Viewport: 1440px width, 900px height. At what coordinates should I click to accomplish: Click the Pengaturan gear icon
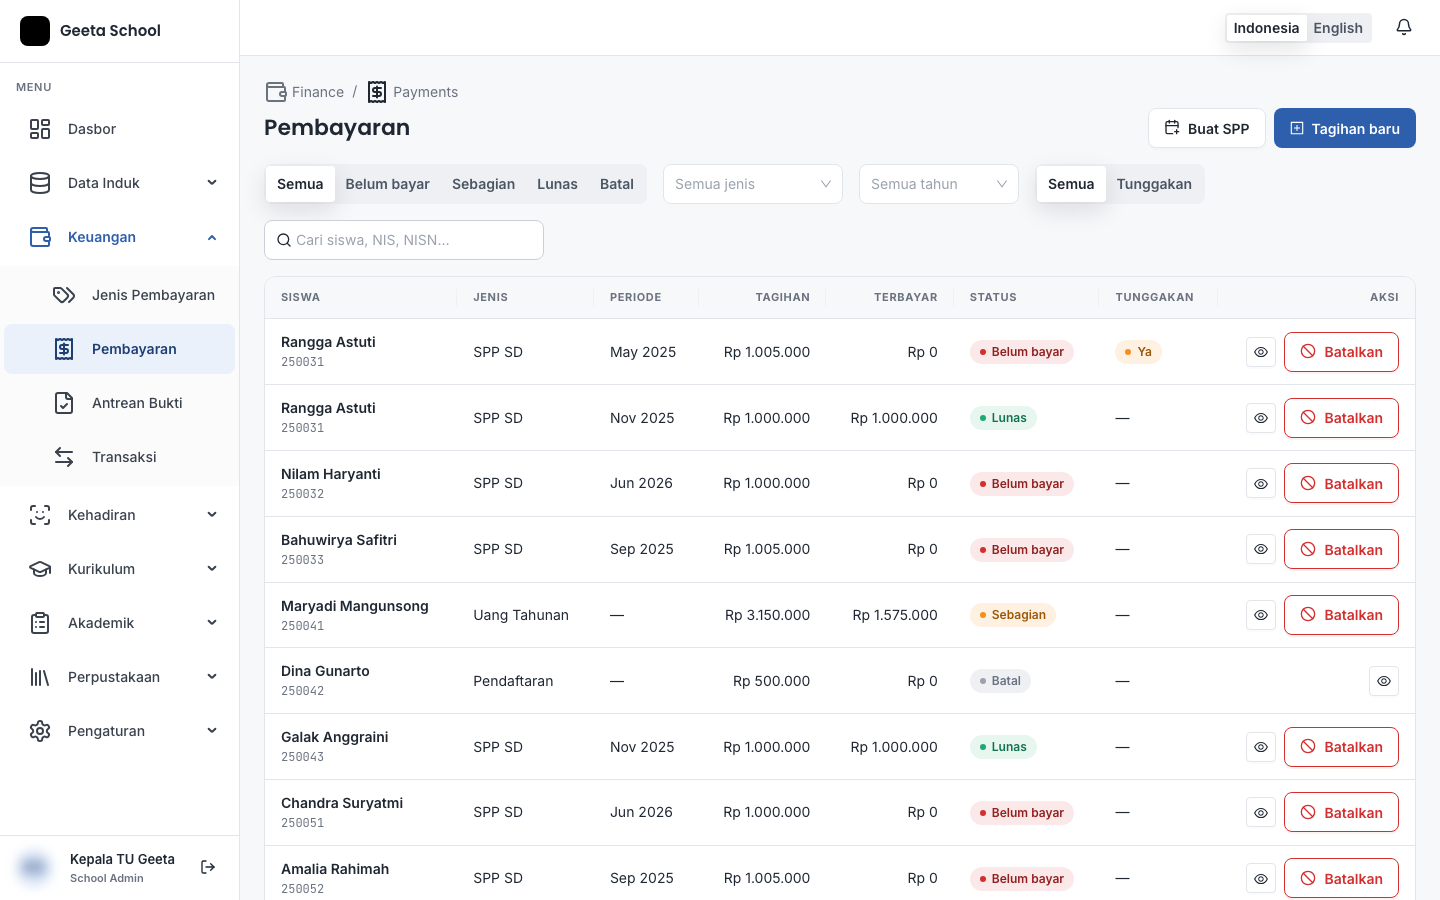pyautogui.click(x=40, y=731)
